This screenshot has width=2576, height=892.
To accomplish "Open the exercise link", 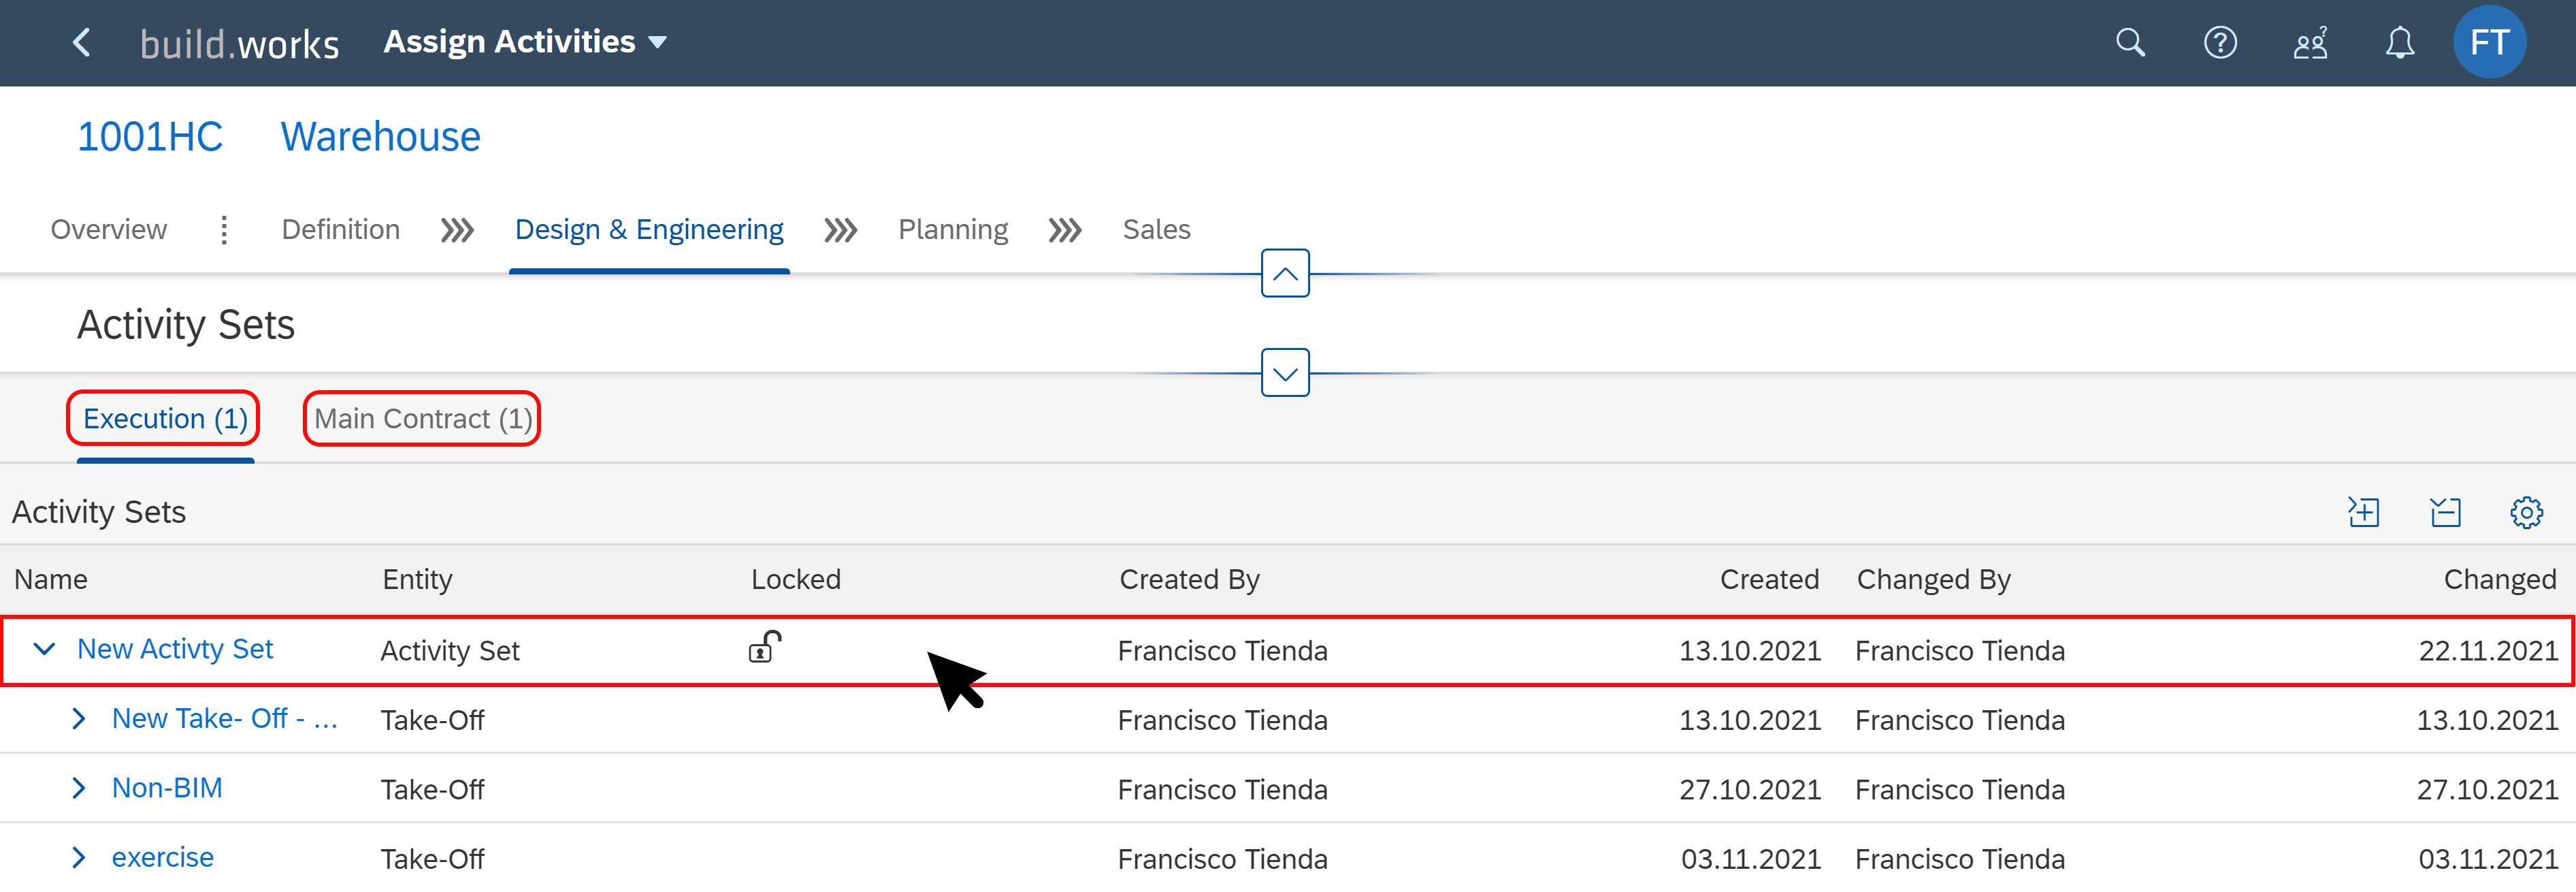I will (x=162, y=858).
